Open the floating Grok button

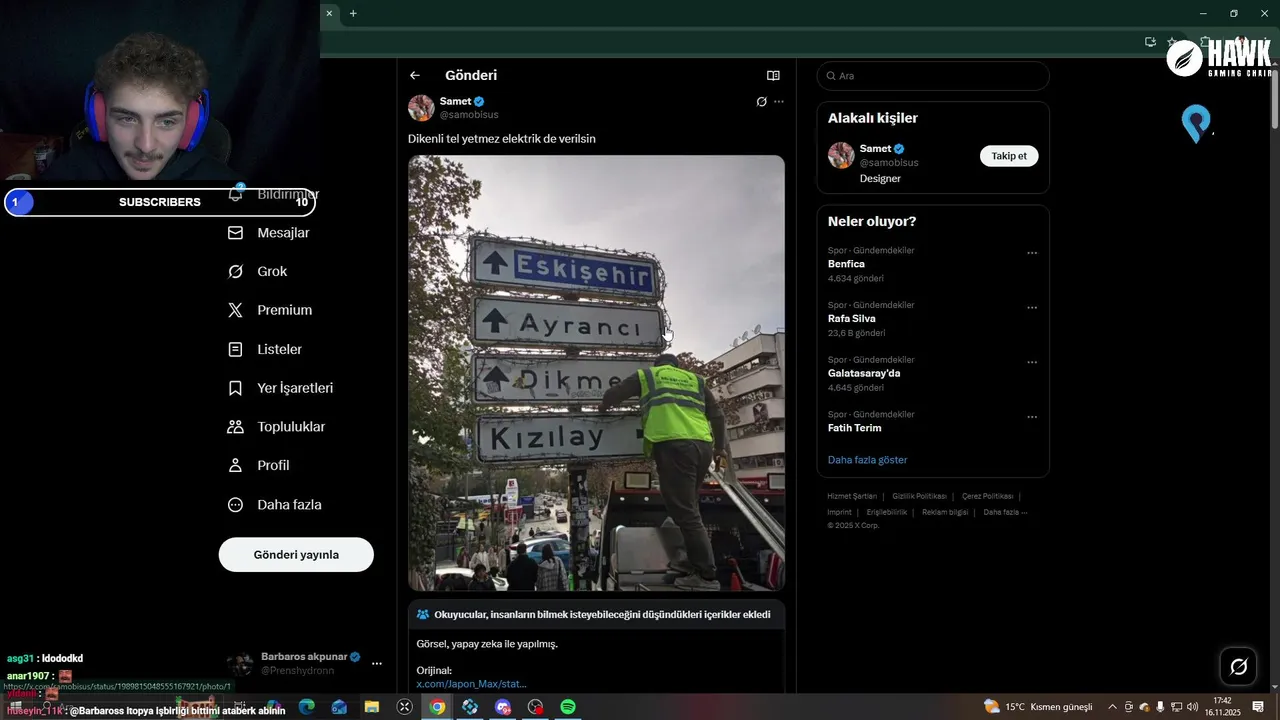1238,667
